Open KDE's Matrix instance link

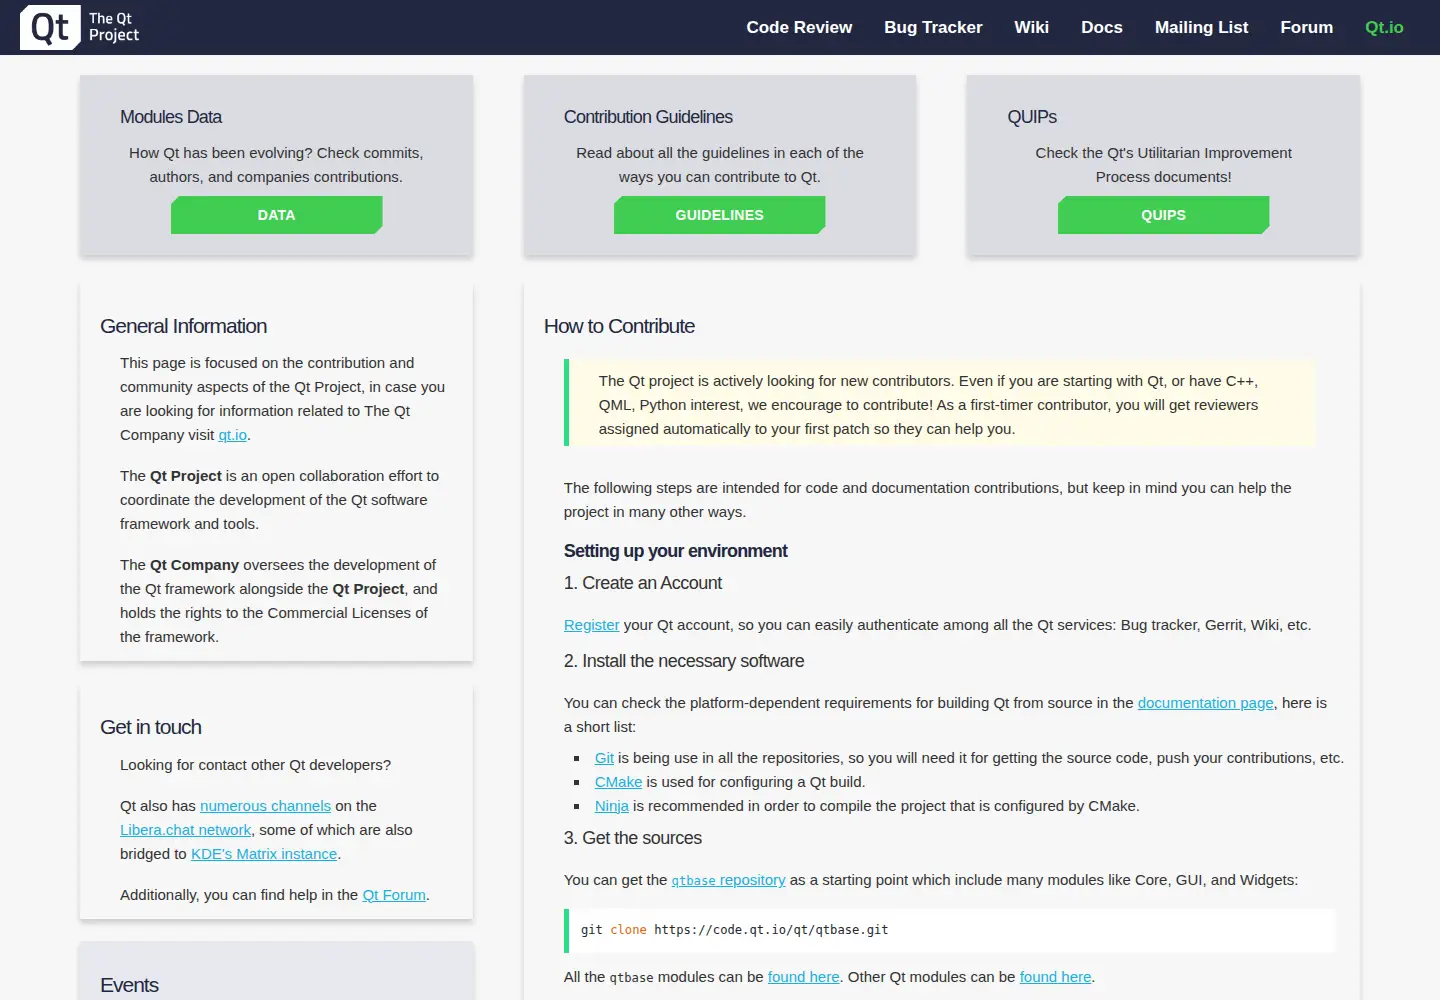pos(264,854)
